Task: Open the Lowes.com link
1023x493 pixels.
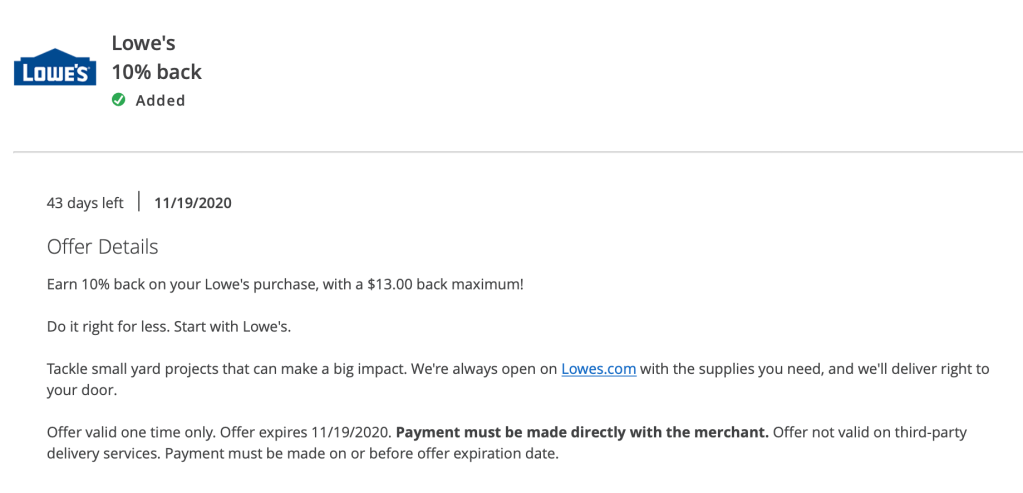Action: pos(598,368)
